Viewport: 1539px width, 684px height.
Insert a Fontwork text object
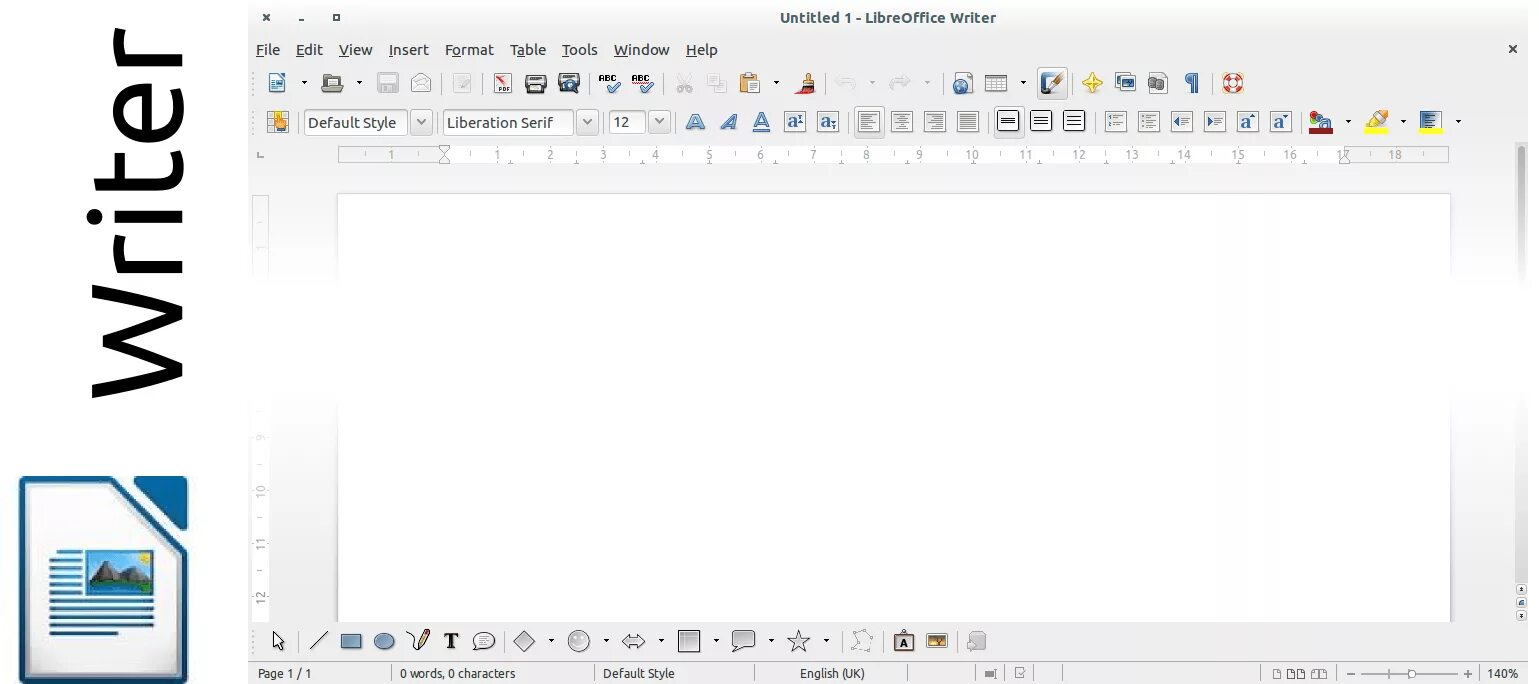pyautogui.click(x=903, y=641)
